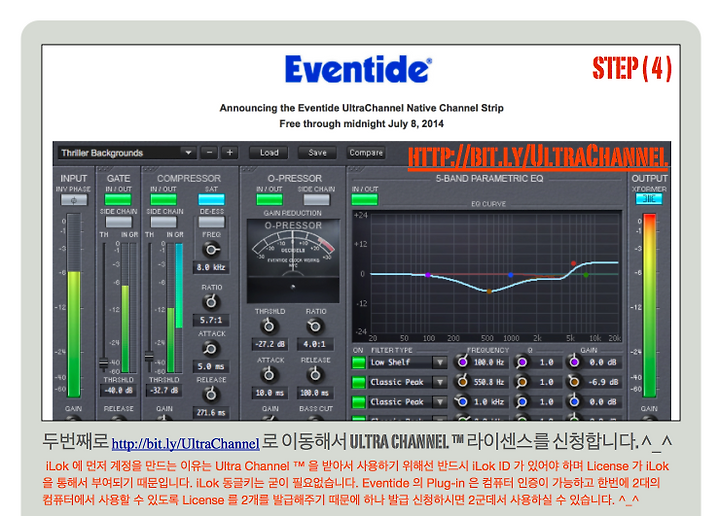720x516 pixels.
Task: Click the Load button
Action: (x=269, y=152)
